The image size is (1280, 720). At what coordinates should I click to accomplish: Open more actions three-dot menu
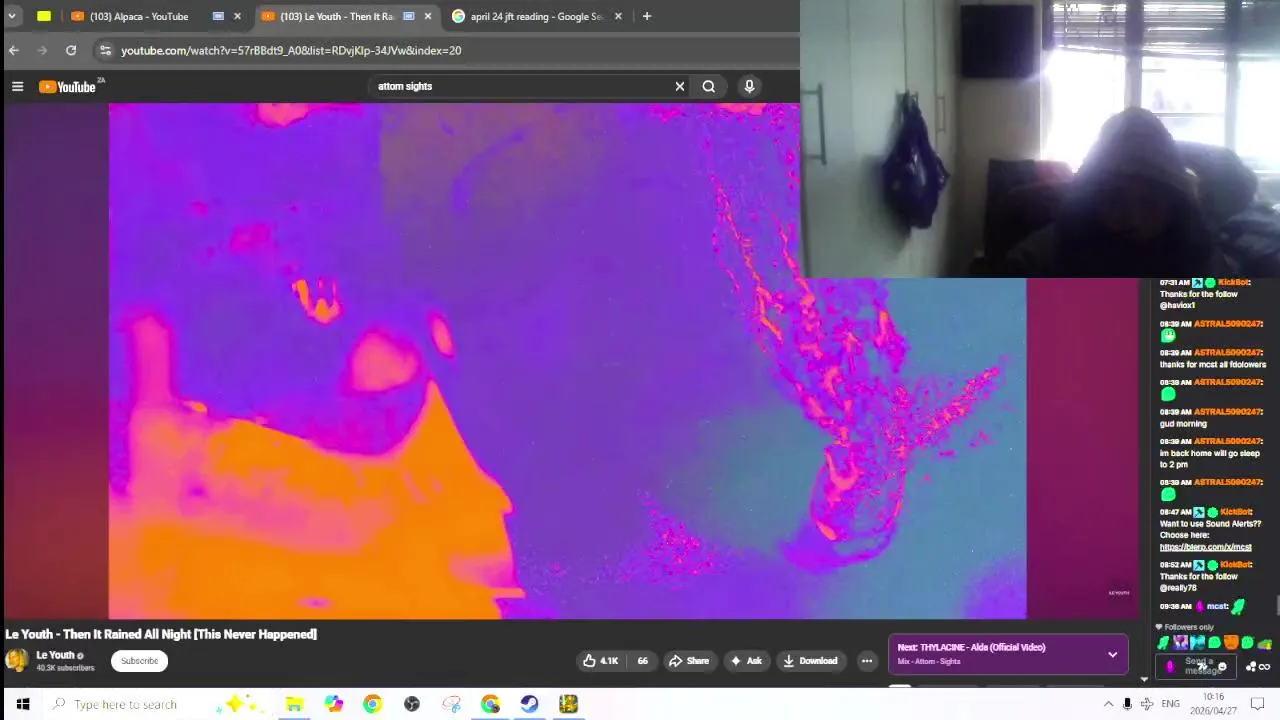(867, 661)
